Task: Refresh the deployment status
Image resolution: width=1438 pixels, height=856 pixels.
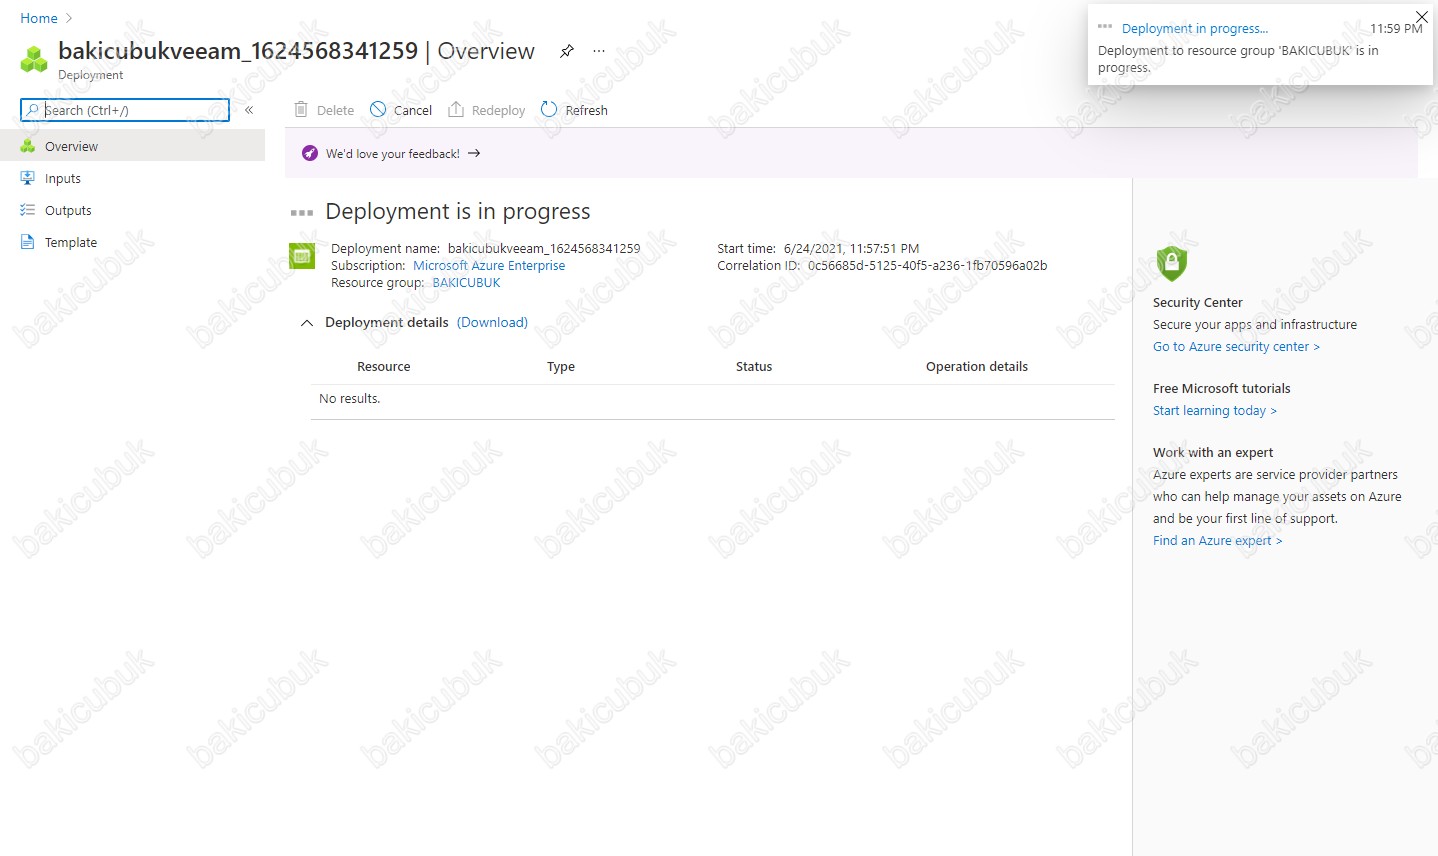Action: pos(574,110)
